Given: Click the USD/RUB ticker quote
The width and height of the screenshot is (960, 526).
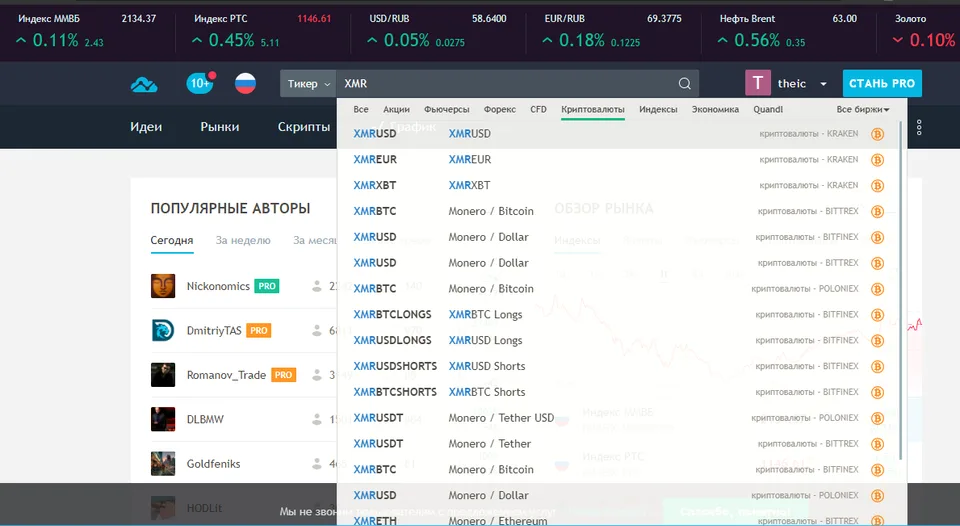Looking at the screenshot, I should (x=438, y=31).
